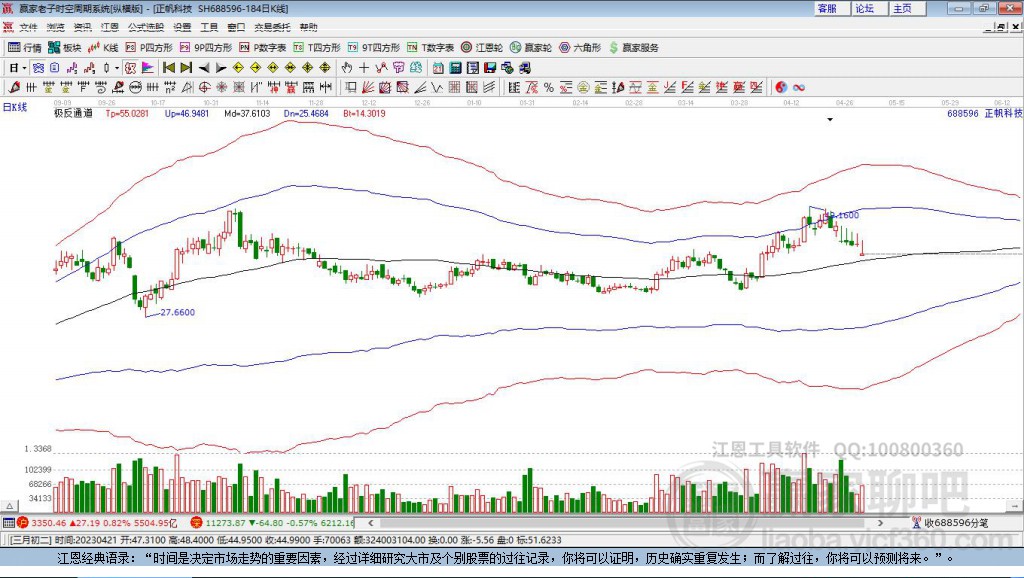Click the Tp=55.0281 indicator value
1024x578 pixels.
tap(127, 113)
